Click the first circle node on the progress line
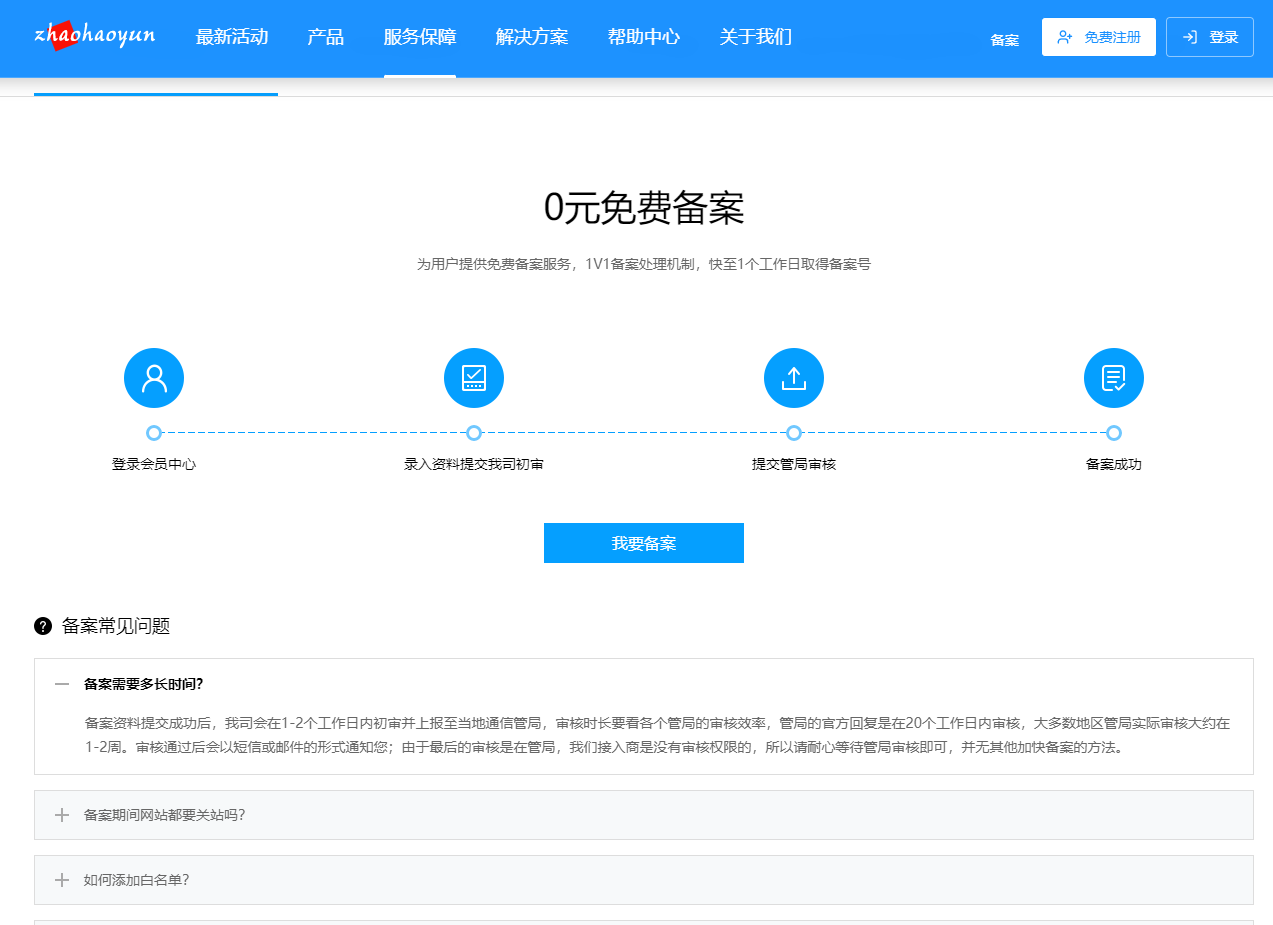This screenshot has width=1273, height=925. [x=153, y=433]
